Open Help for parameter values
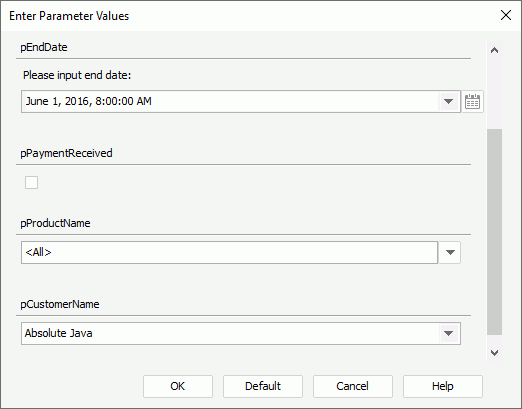The image size is (522, 409). coord(443,386)
